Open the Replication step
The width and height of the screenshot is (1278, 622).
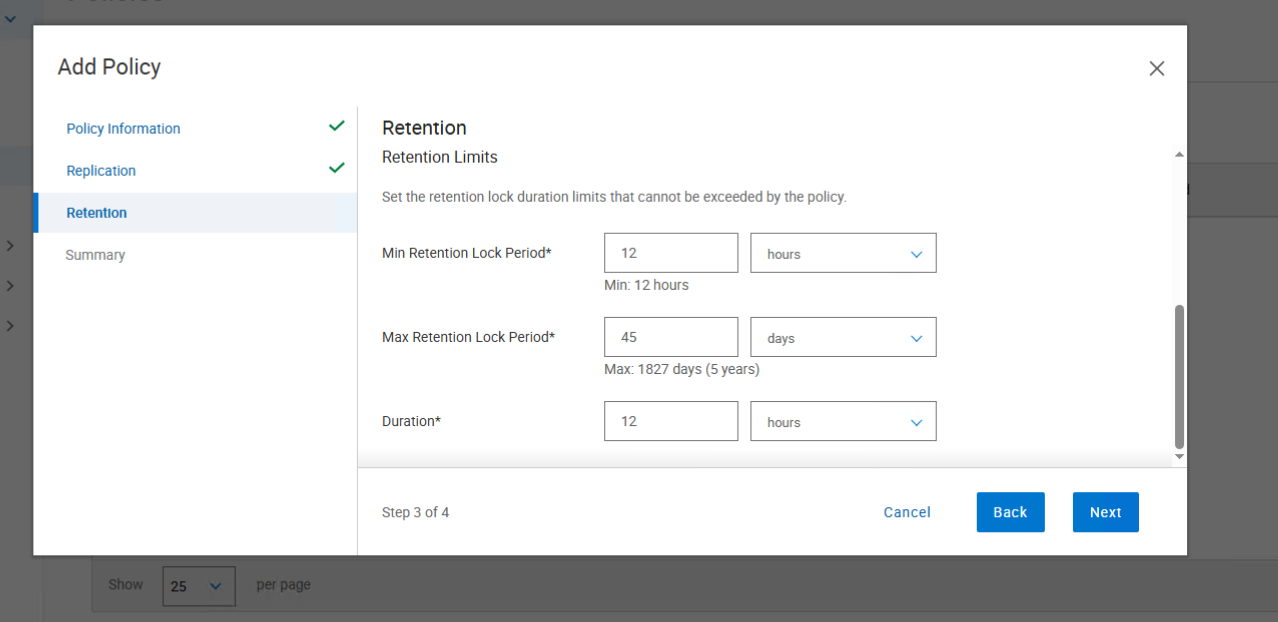[x=101, y=171]
